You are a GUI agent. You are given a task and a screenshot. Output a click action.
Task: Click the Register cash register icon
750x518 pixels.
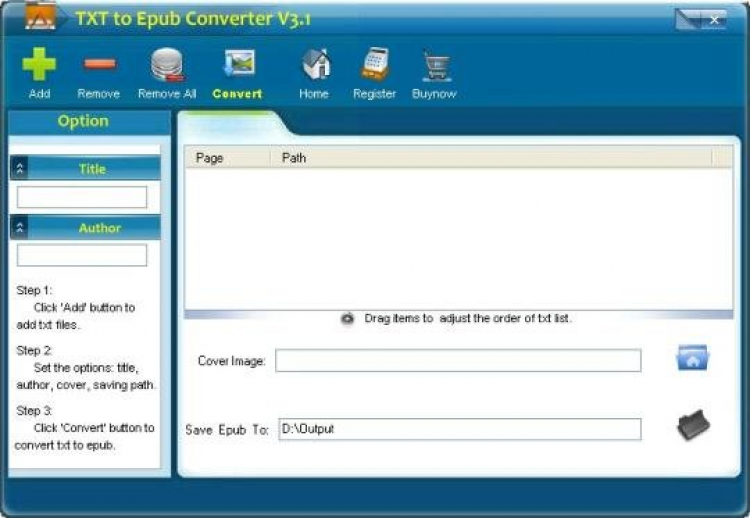(x=375, y=63)
